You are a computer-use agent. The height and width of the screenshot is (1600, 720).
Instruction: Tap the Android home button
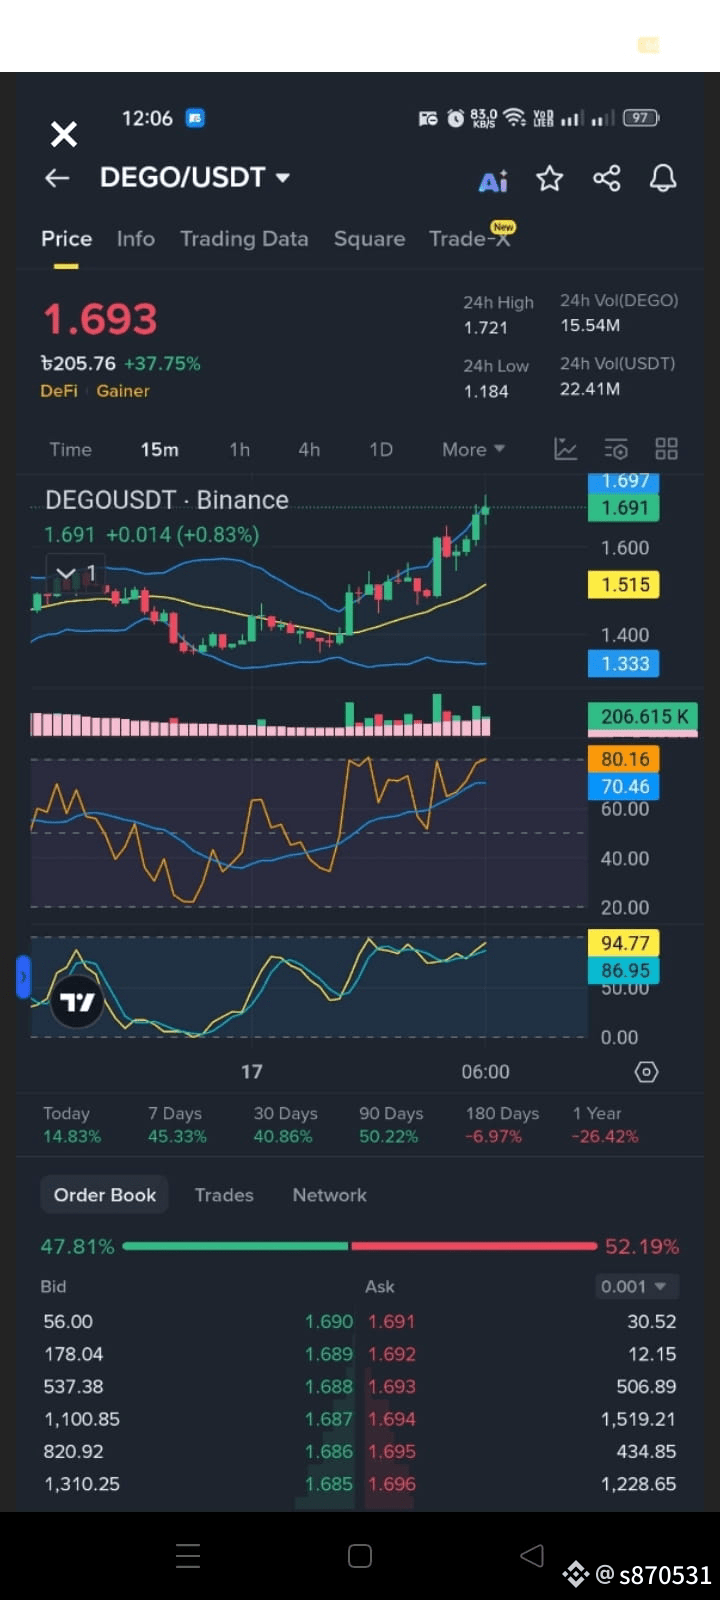360,1556
